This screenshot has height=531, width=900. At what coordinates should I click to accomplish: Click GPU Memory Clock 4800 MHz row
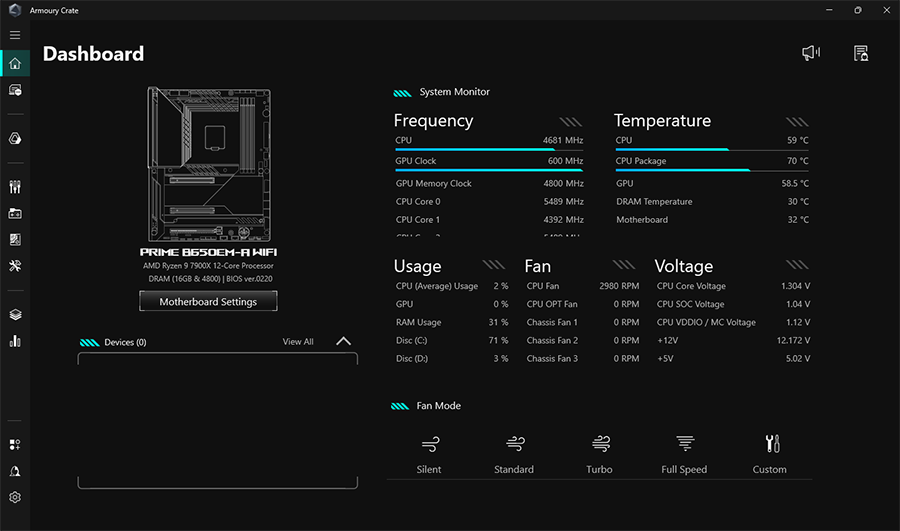pos(489,184)
